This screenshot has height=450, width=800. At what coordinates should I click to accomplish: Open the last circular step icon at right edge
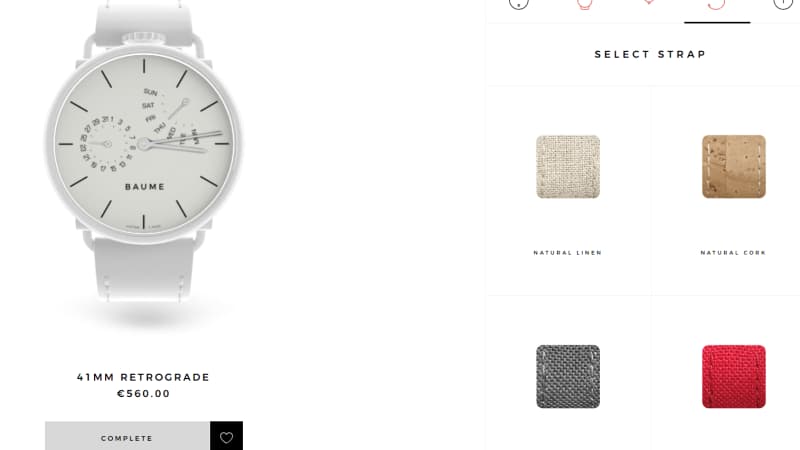pyautogui.click(x=783, y=4)
